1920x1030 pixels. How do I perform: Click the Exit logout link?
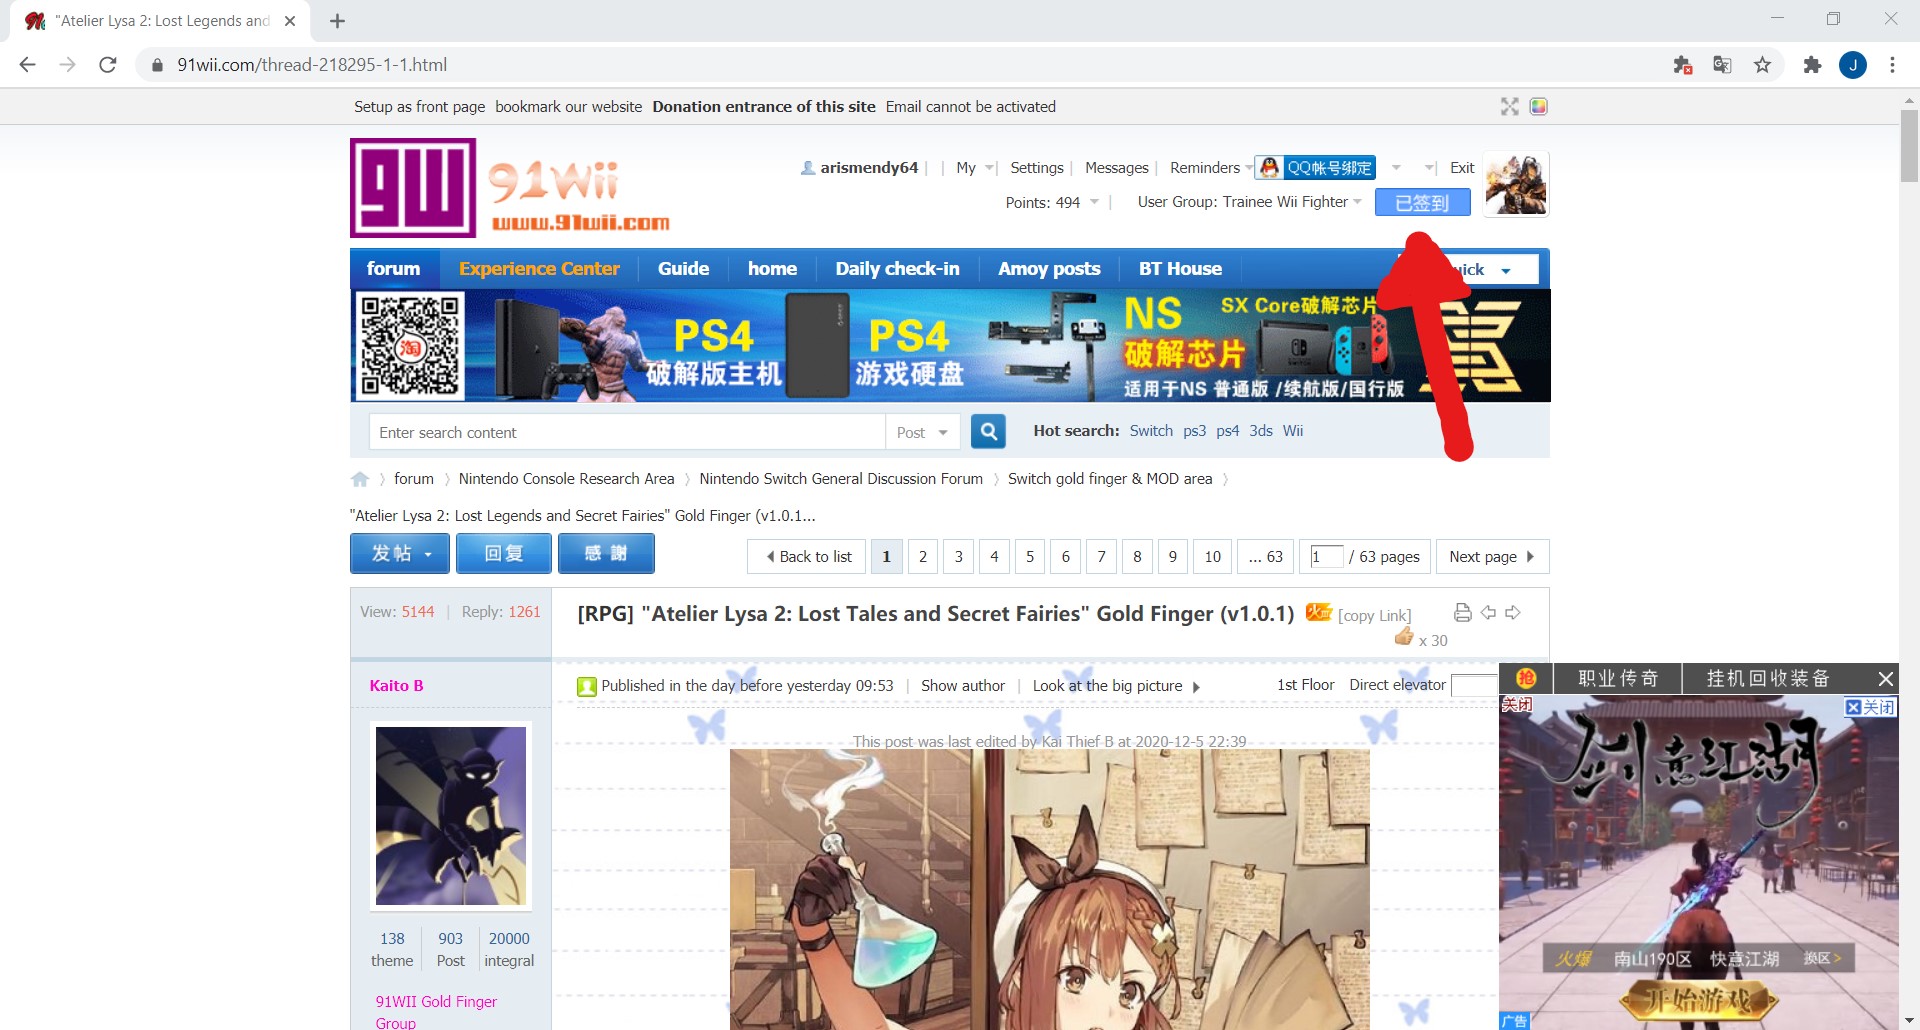[1462, 168]
